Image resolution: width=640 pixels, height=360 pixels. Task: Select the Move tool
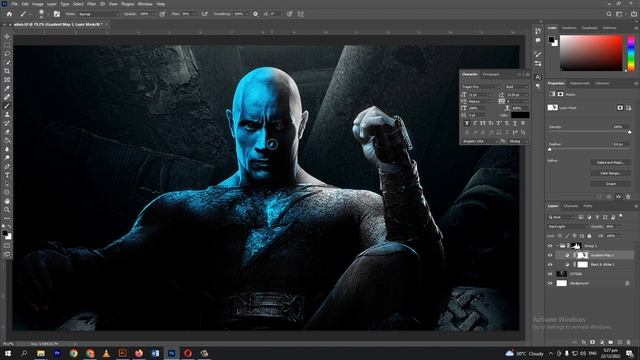(x=7, y=36)
